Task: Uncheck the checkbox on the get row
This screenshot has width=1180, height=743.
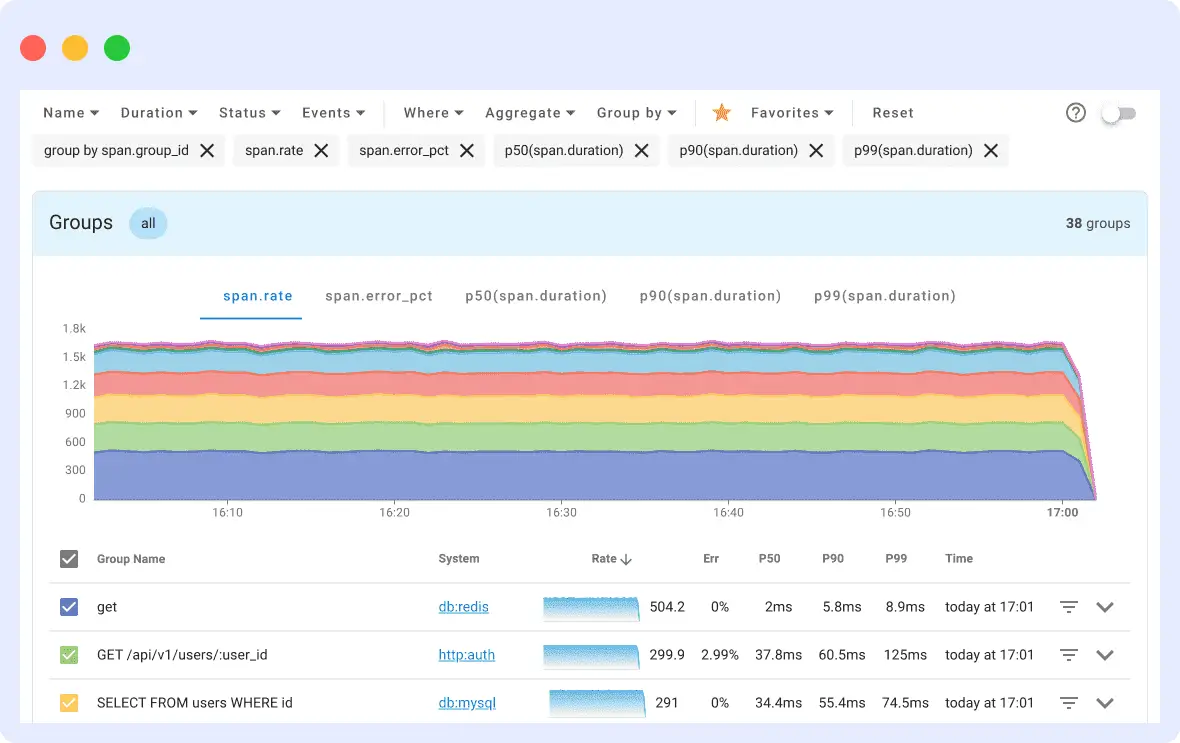Action: [x=69, y=607]
